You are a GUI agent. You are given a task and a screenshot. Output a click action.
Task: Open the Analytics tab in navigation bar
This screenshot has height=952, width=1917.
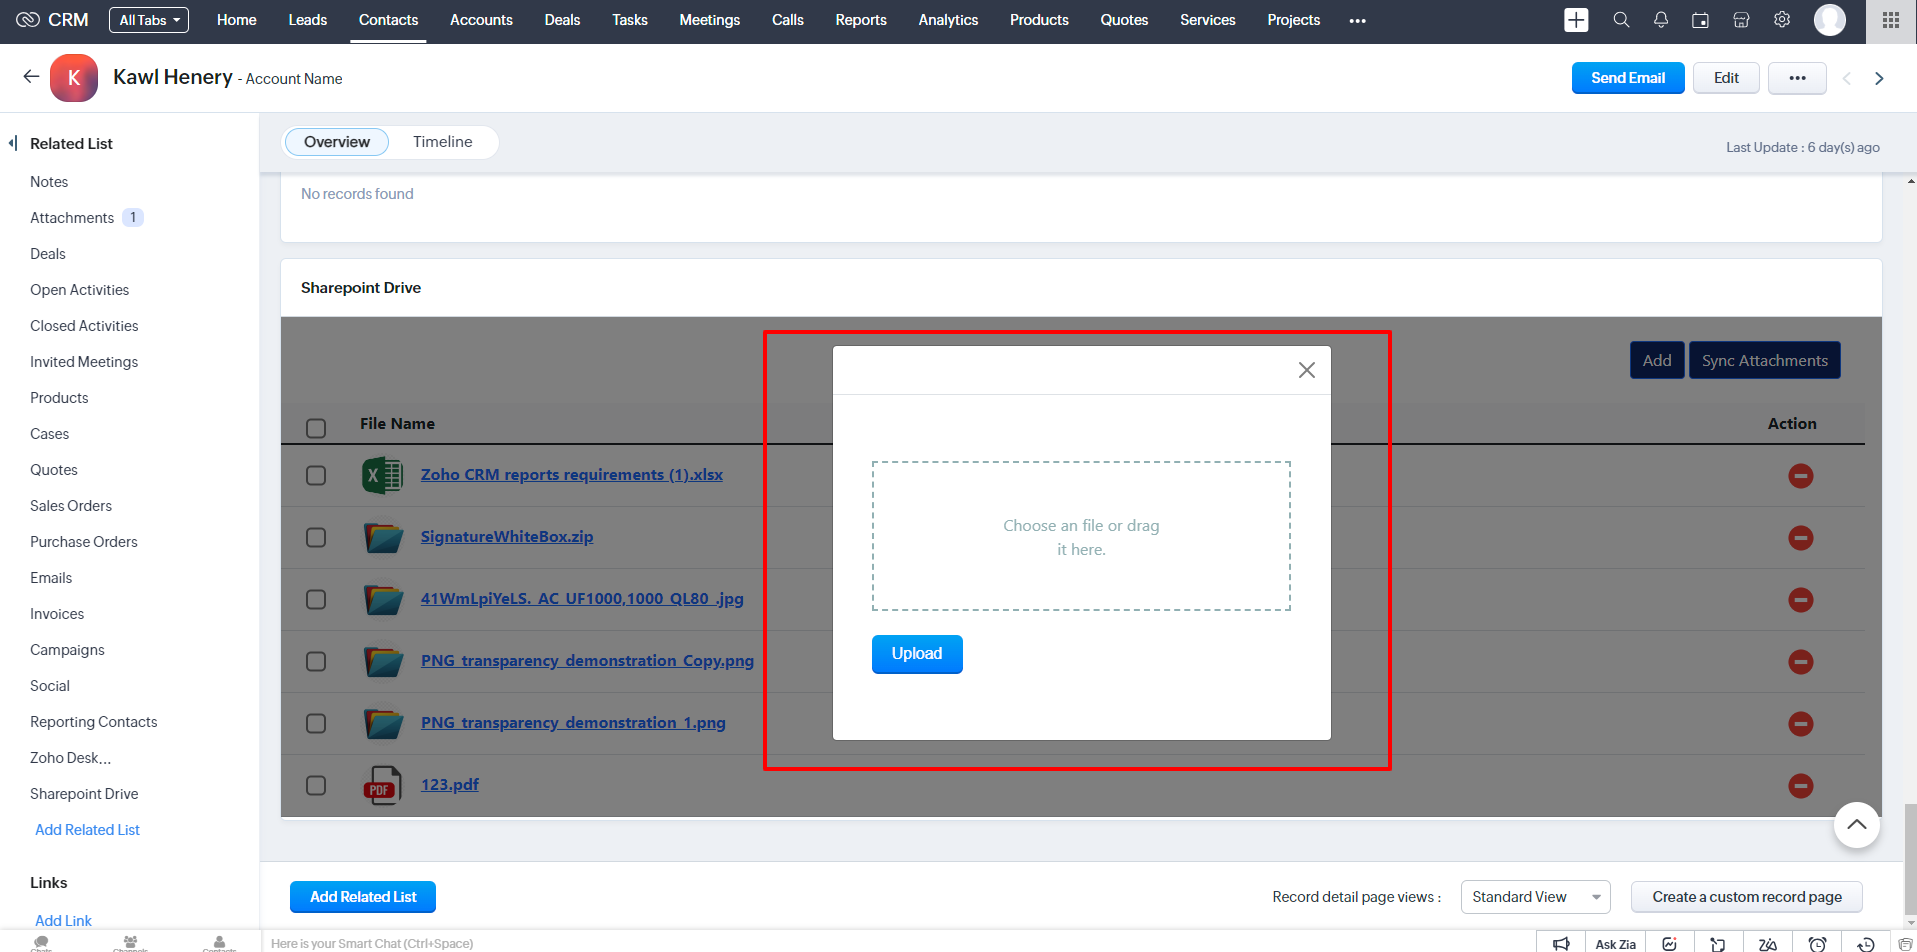tap(948, 20)
